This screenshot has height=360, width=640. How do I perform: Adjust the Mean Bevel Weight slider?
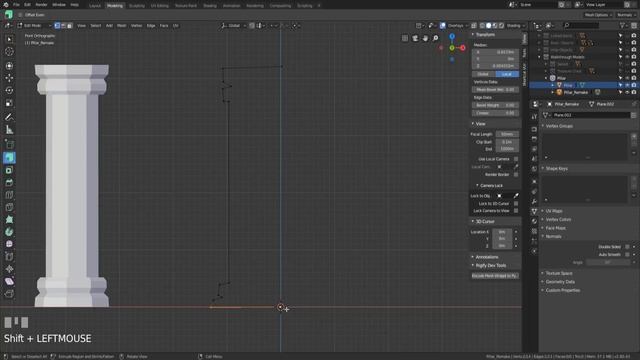(x=495, y=89)
